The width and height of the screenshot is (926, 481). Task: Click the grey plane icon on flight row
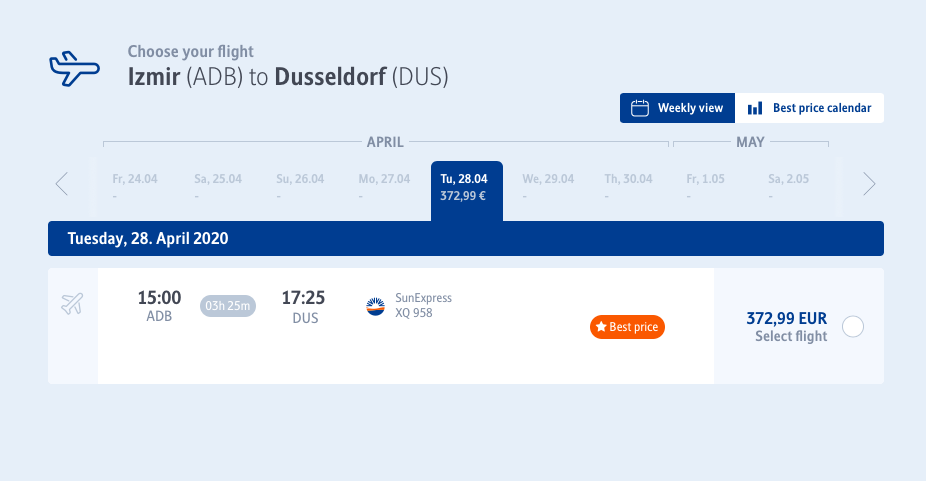pyautogui.click(x=72, y=304)
